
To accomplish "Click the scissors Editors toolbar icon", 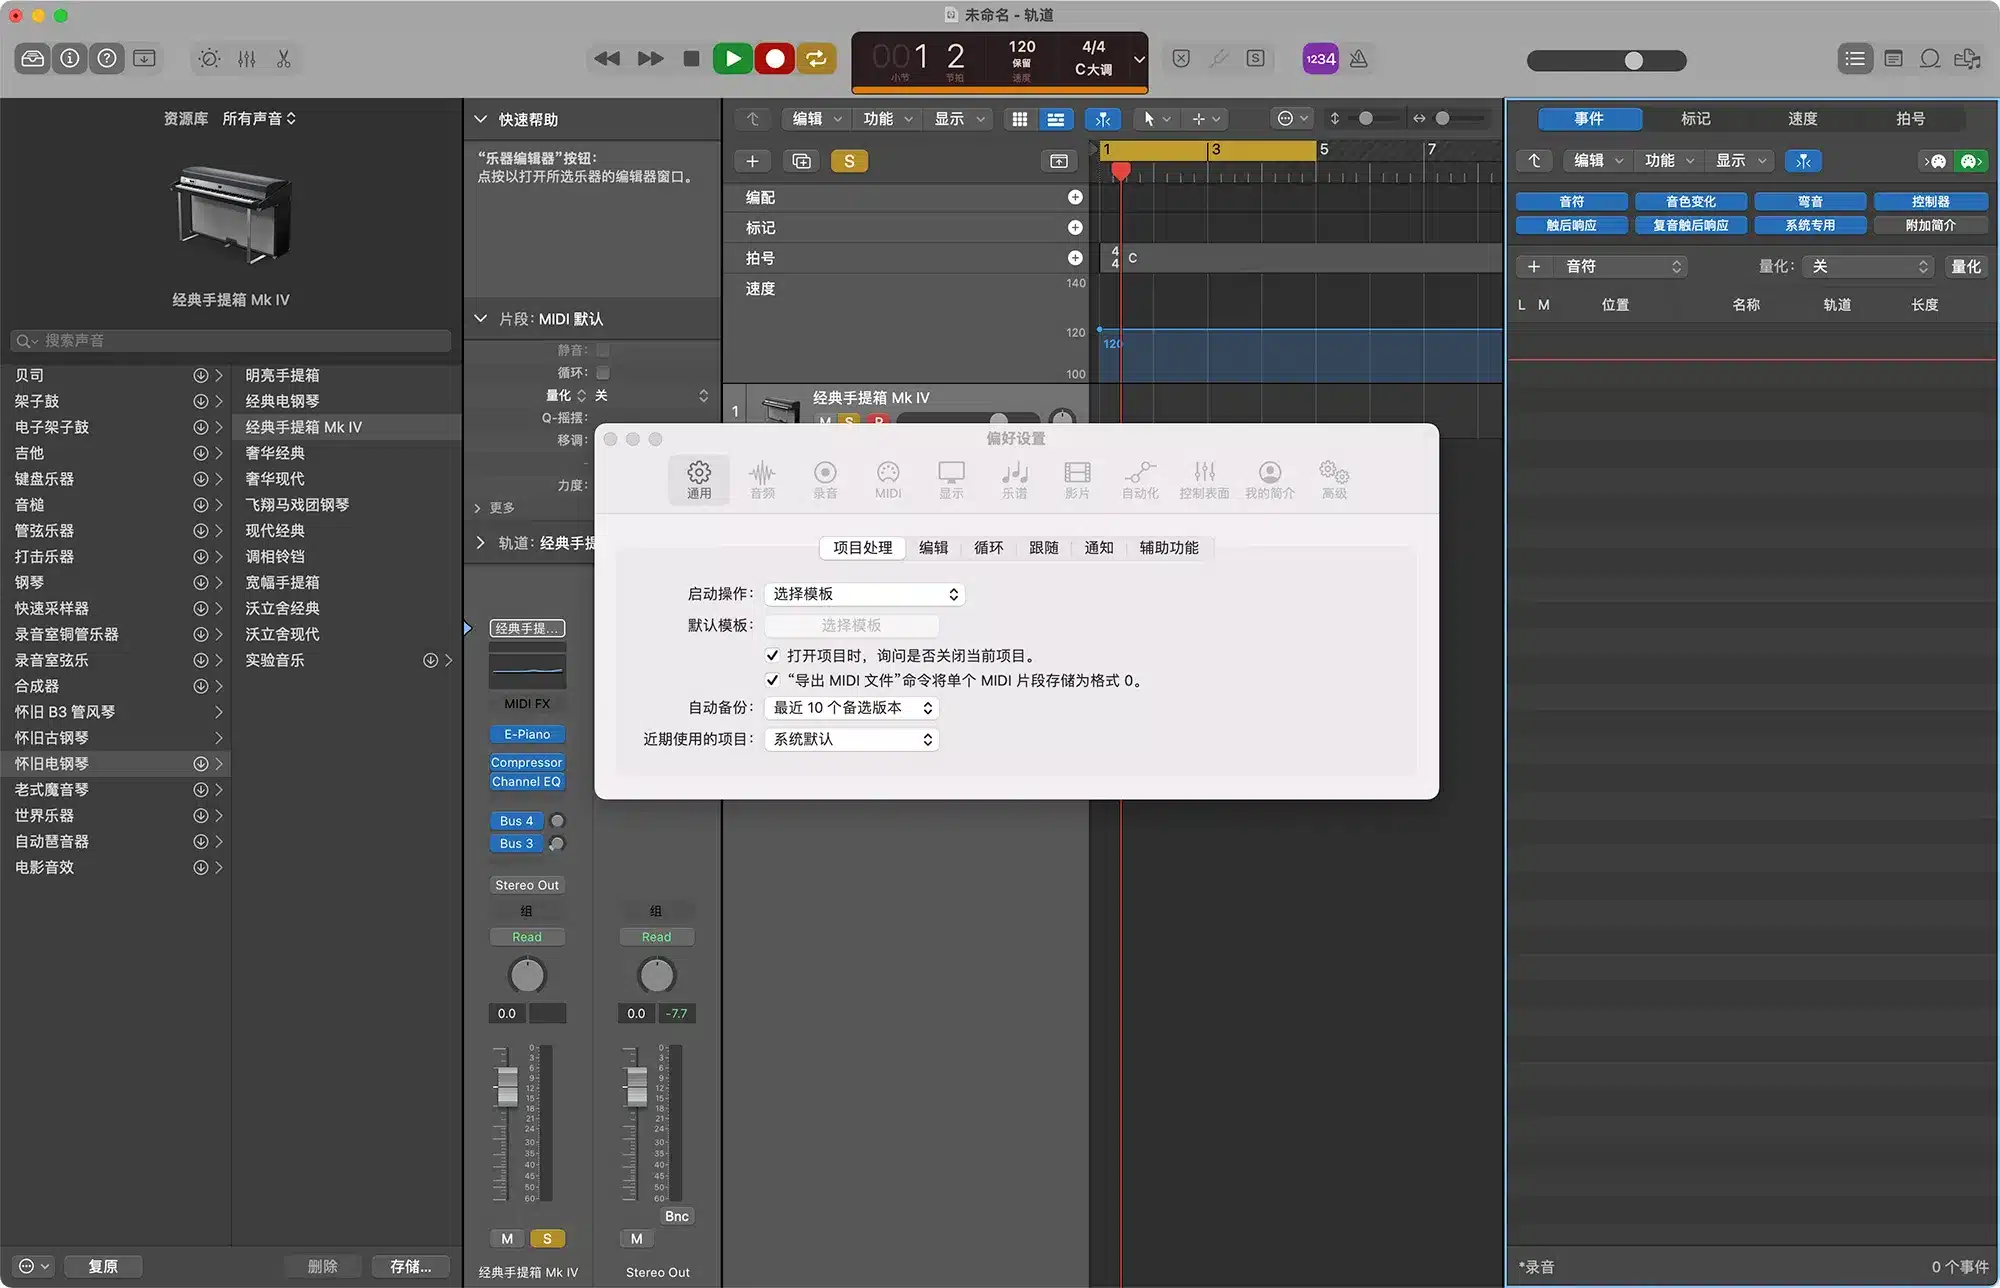I will click(284, 59).
